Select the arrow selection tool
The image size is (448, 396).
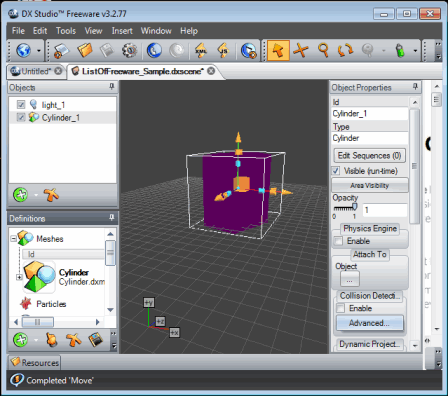pos(278,50)
